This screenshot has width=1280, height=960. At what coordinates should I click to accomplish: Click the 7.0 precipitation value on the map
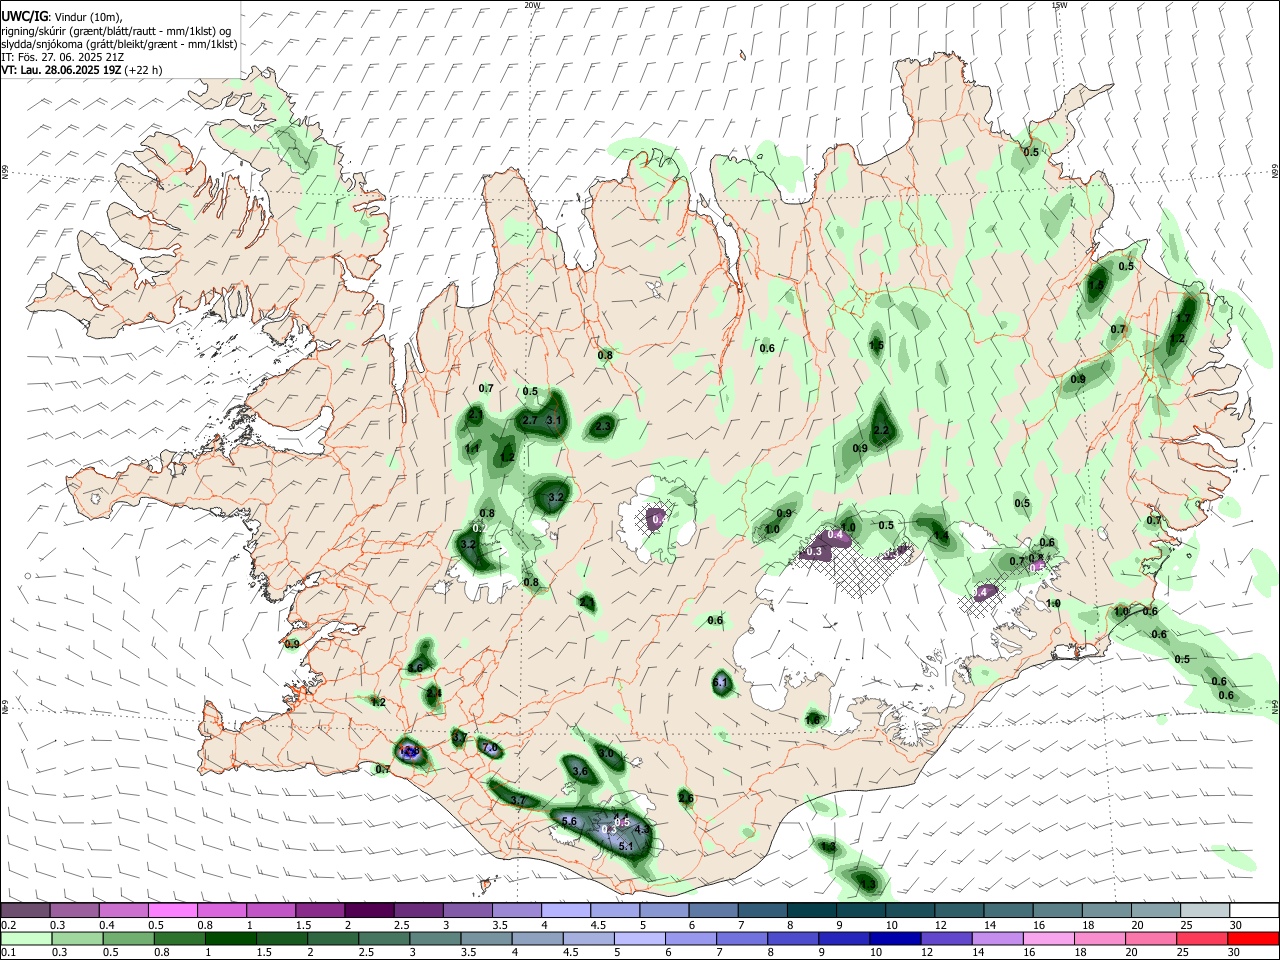(x=490, y=748)
